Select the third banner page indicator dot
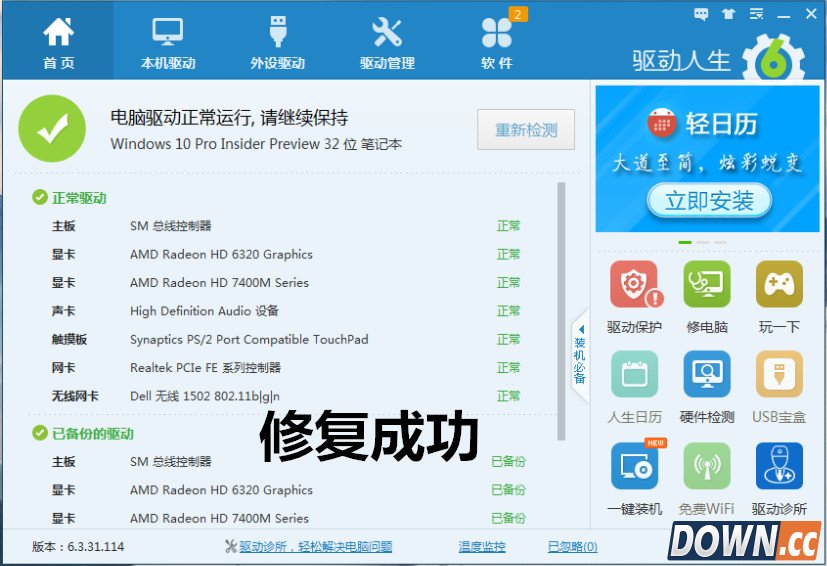The width and height of the screenshot is (827, 566). point(720,242)
